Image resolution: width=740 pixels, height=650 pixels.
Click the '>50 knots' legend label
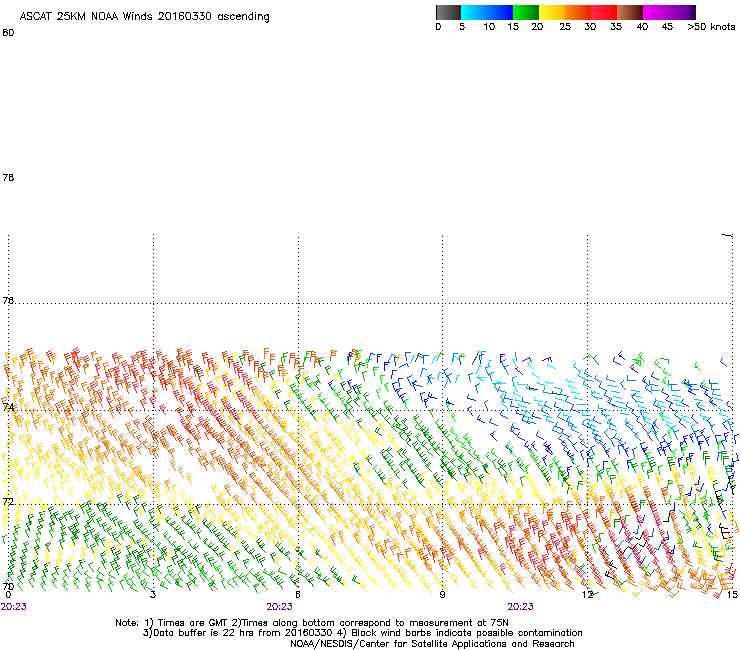[x=711, y=27]
